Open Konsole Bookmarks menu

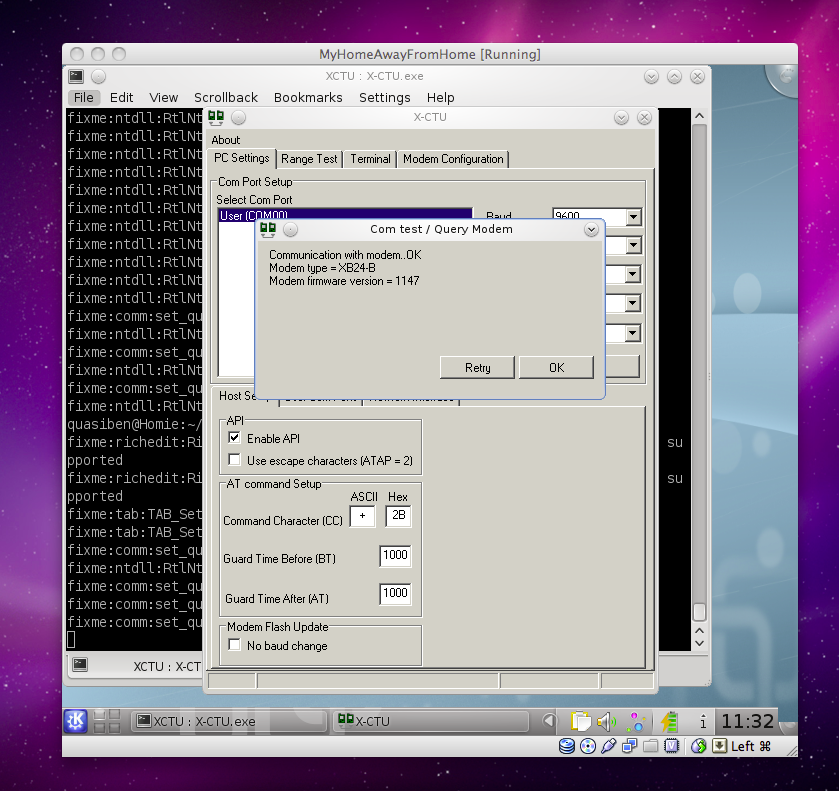pos(308,97)
